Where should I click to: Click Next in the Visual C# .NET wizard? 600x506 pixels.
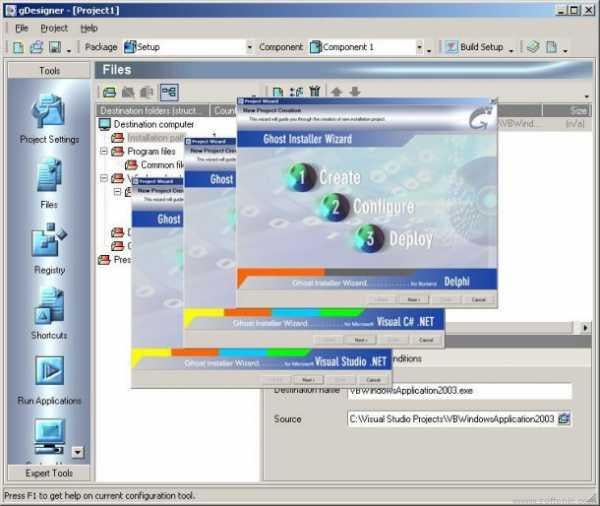(x=360, y=340)
